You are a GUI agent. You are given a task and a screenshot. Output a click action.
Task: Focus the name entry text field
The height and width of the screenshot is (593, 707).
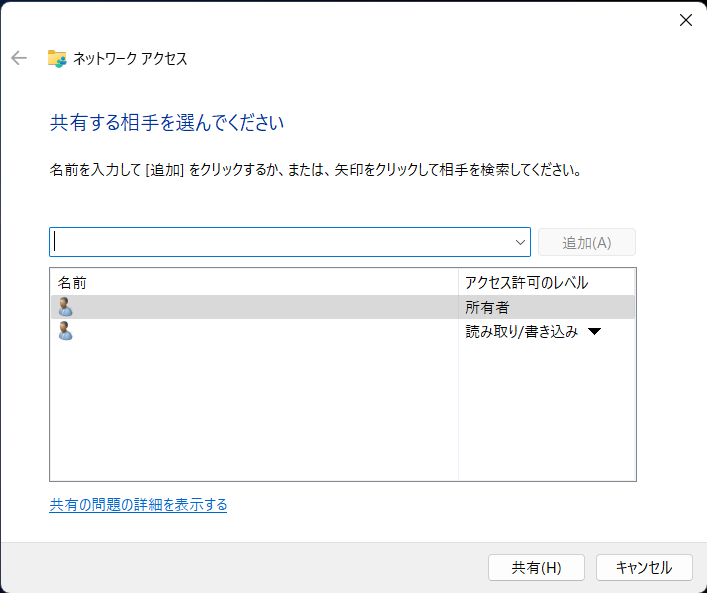pos(280,242)
